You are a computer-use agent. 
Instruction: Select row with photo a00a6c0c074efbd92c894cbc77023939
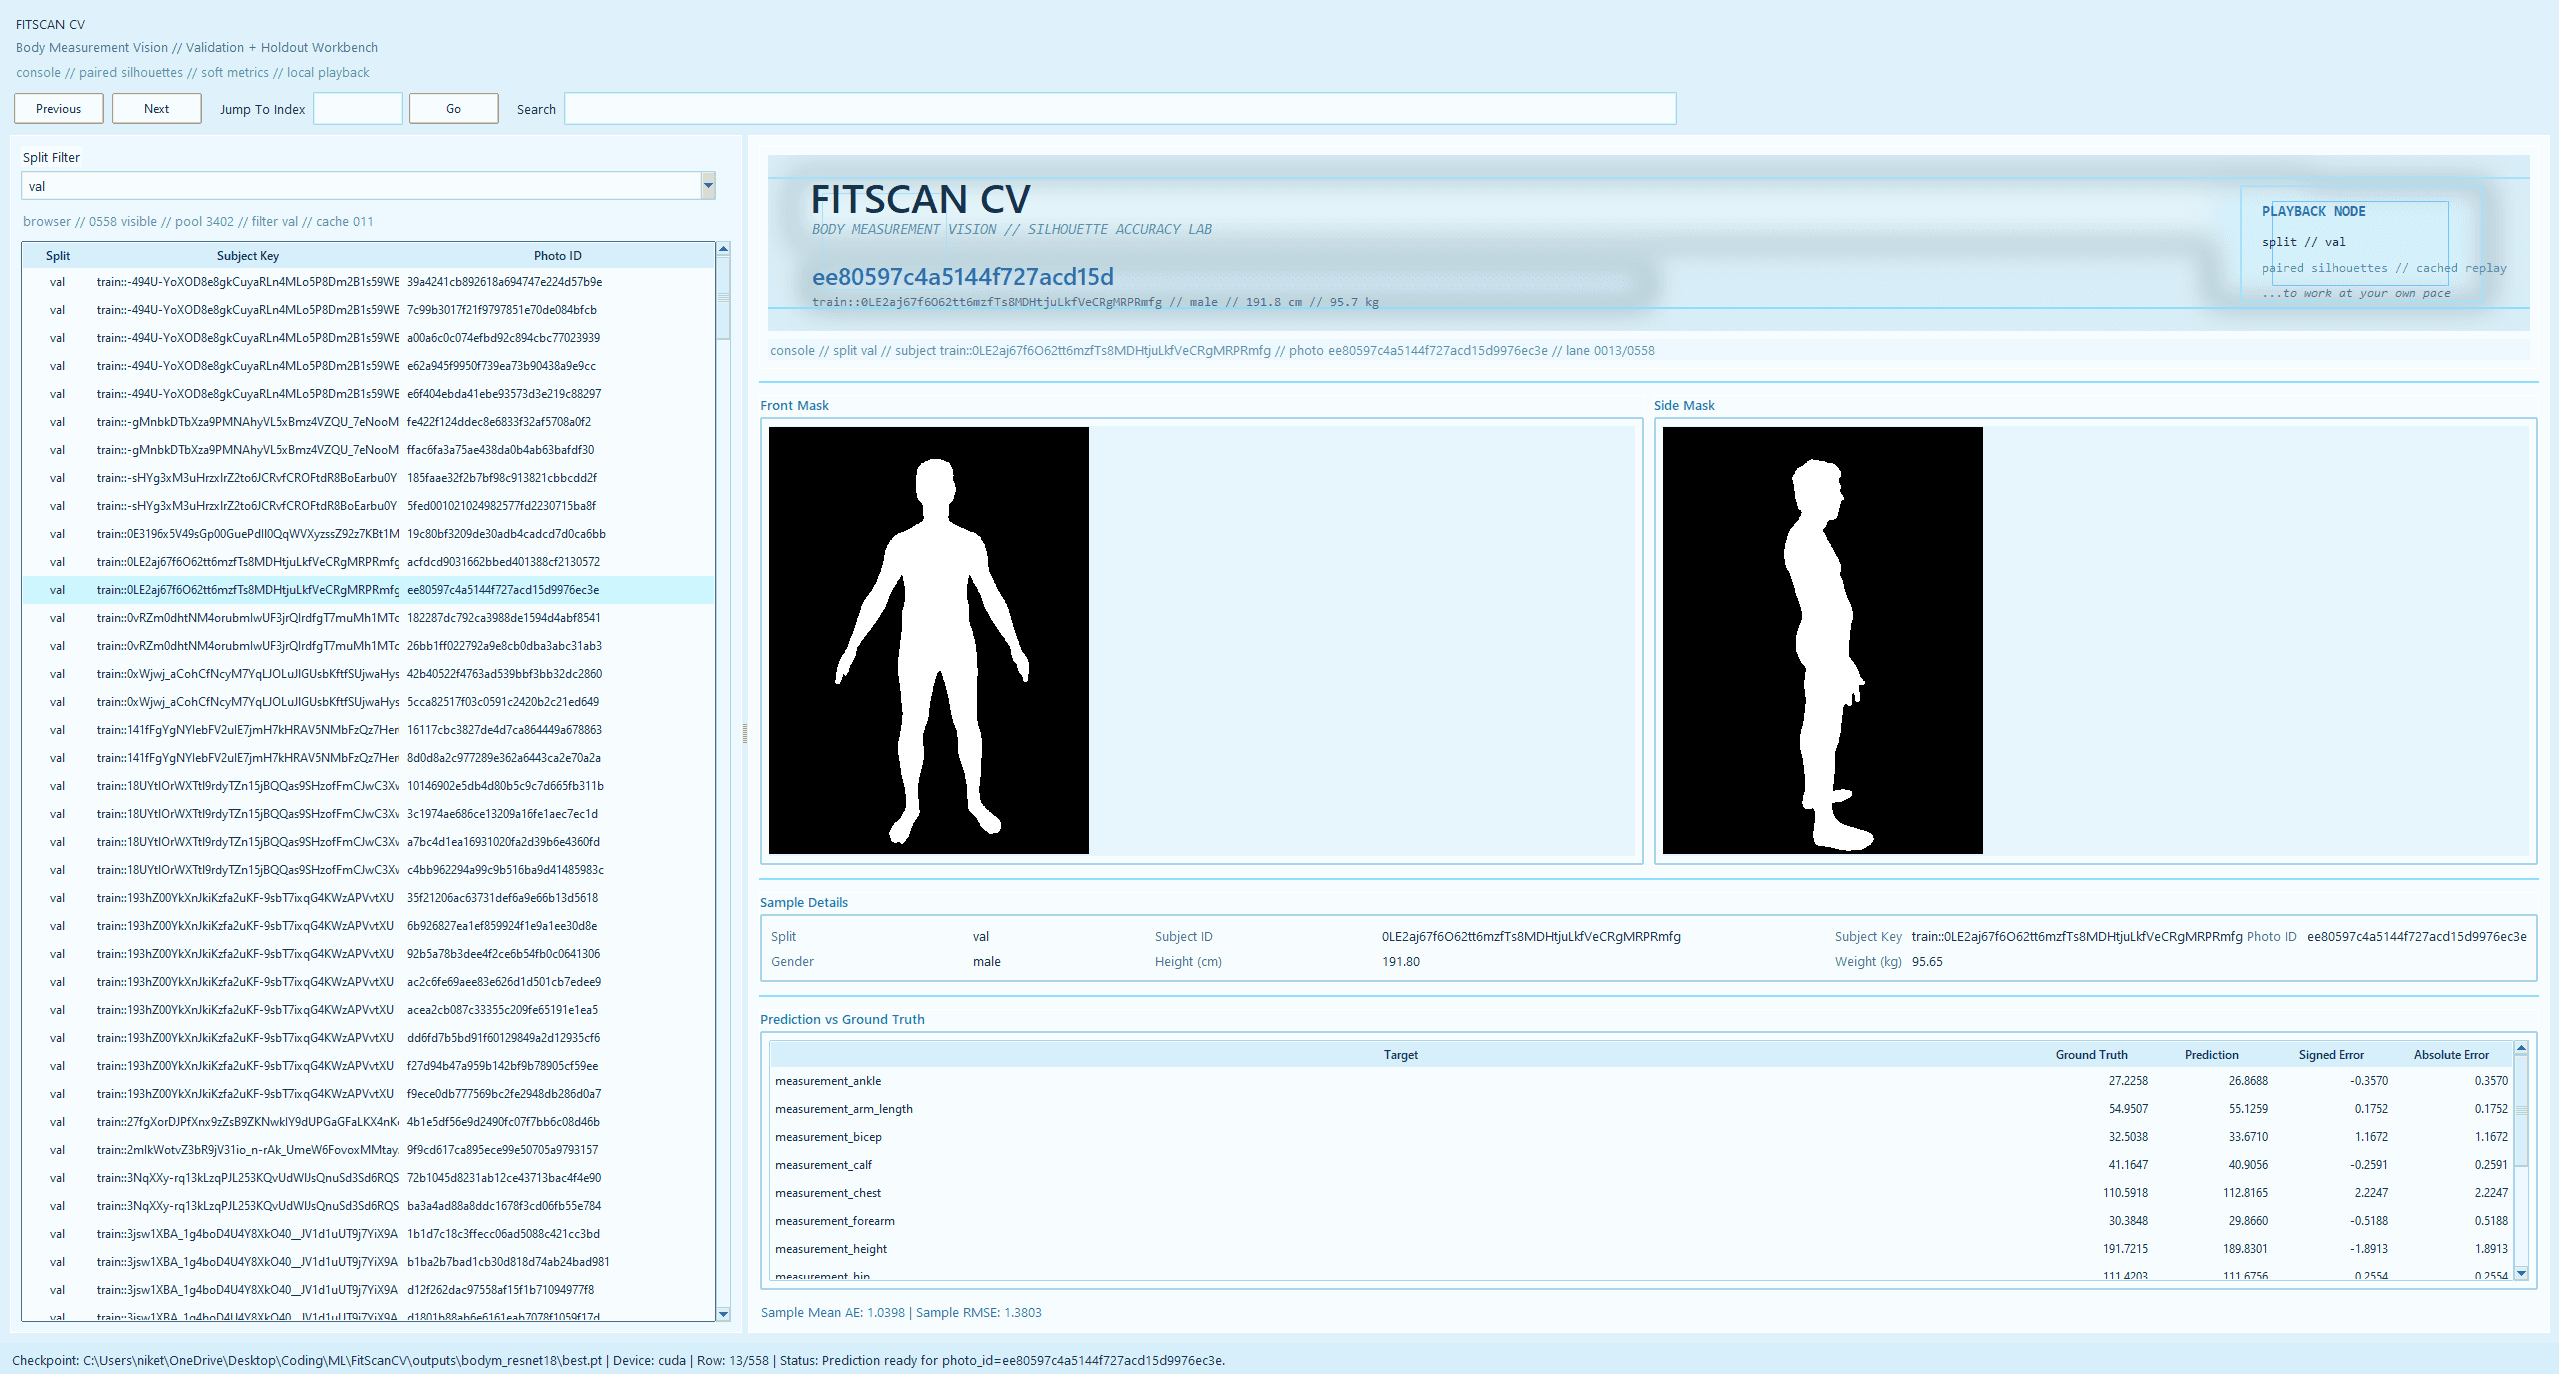click(x=368, y=338)
